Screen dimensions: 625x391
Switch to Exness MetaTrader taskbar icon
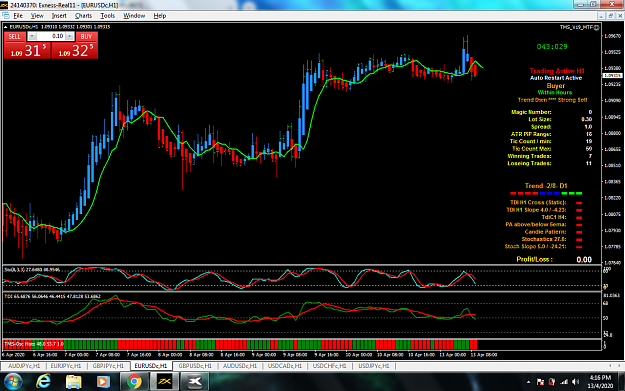(164, 382)
